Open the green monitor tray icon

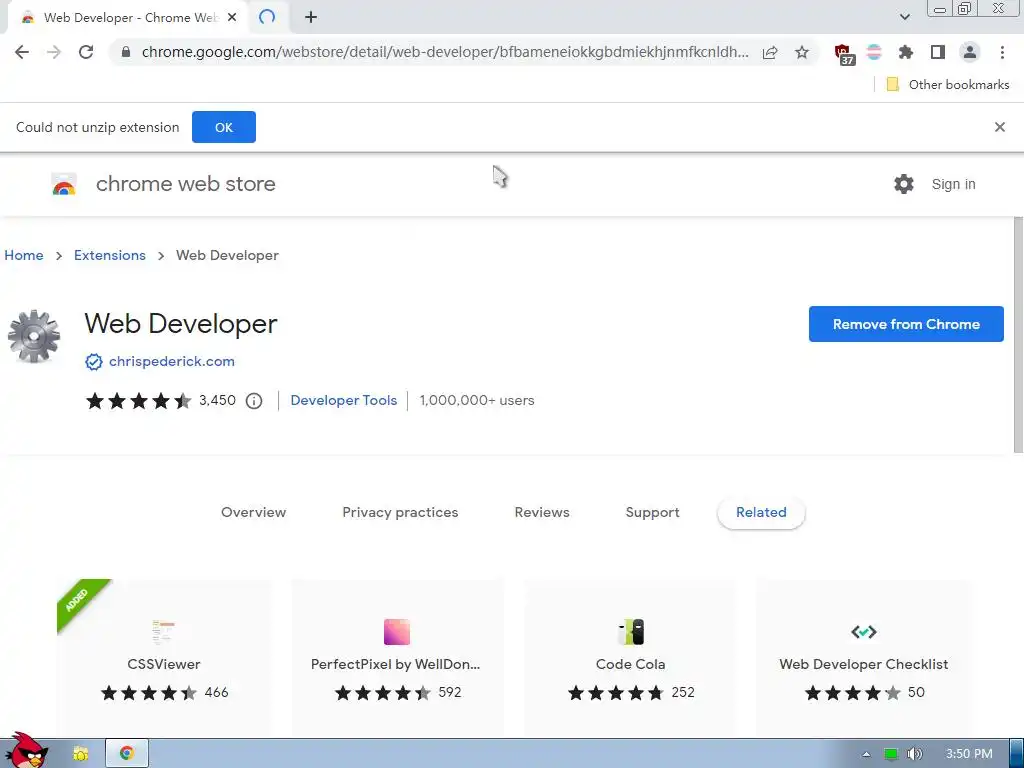tap(891, 754)
